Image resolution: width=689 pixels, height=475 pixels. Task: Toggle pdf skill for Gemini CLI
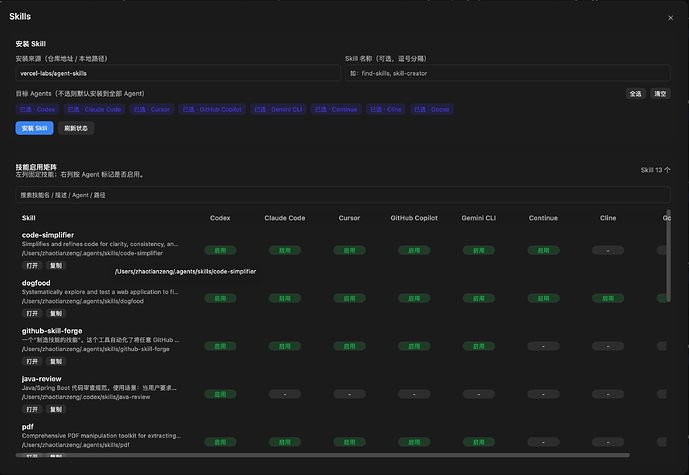(479, 442)
